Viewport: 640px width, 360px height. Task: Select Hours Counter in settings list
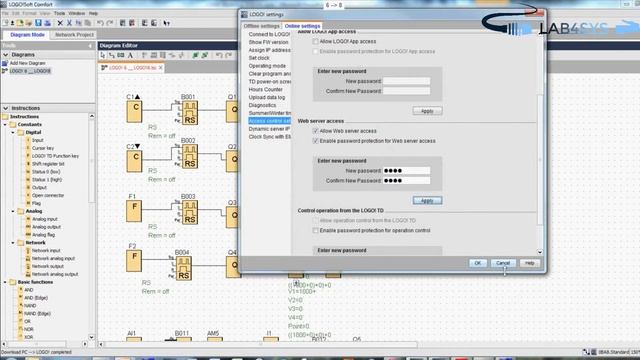[265, 89]
